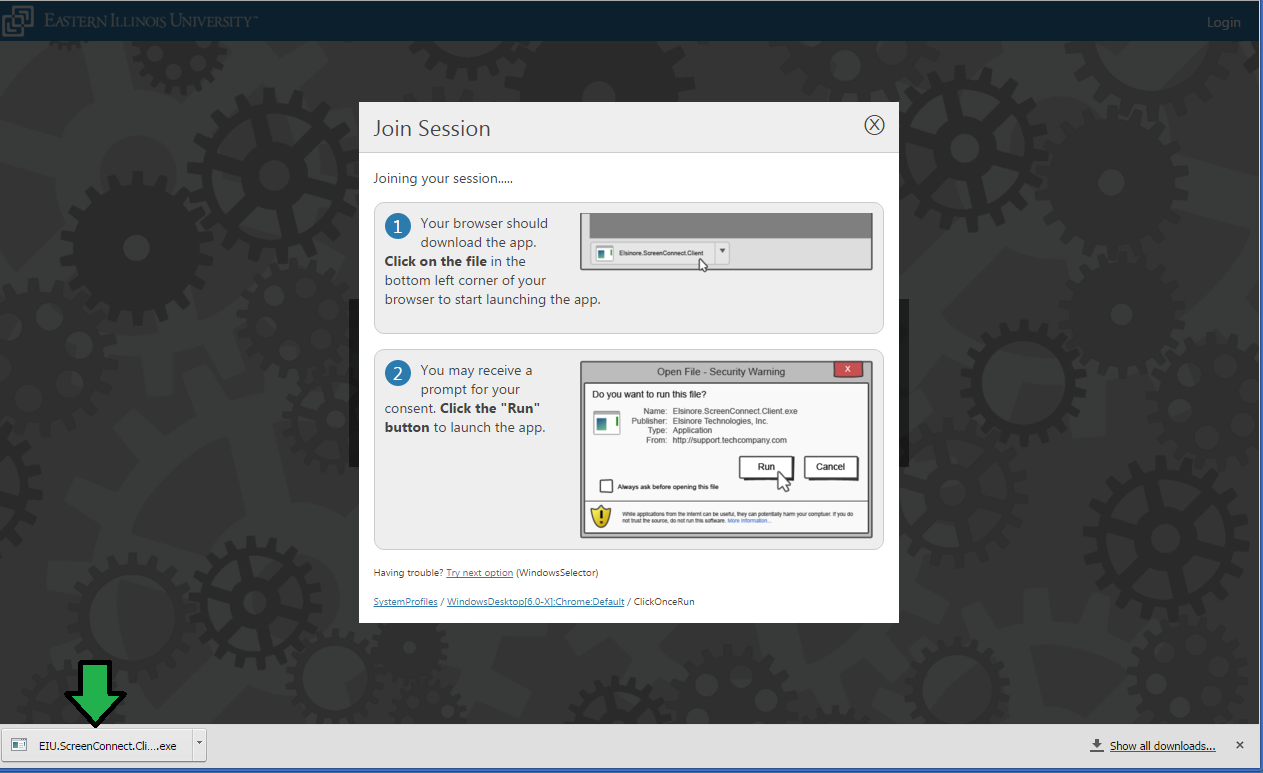Select WindowsDesktop[6.0-X]:Chrome:Default profile link
The image size is (1263, 773).
point(535,602)
